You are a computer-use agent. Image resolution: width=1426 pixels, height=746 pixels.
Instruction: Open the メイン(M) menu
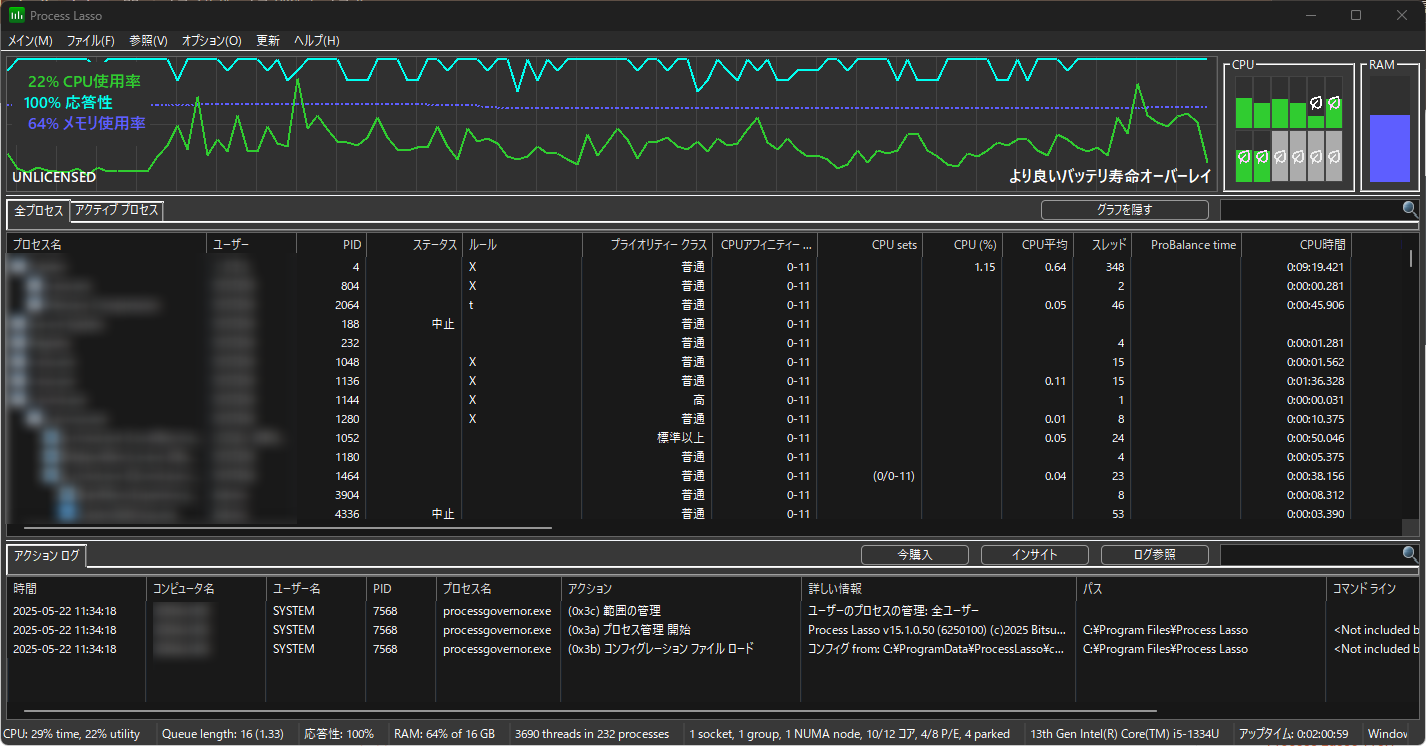(x=30, y=41)
